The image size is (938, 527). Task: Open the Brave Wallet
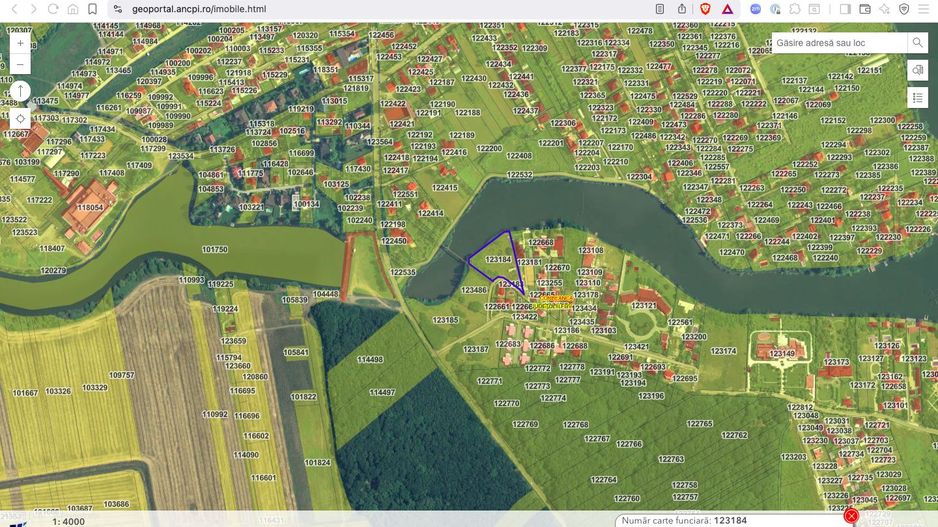point(865,9)
